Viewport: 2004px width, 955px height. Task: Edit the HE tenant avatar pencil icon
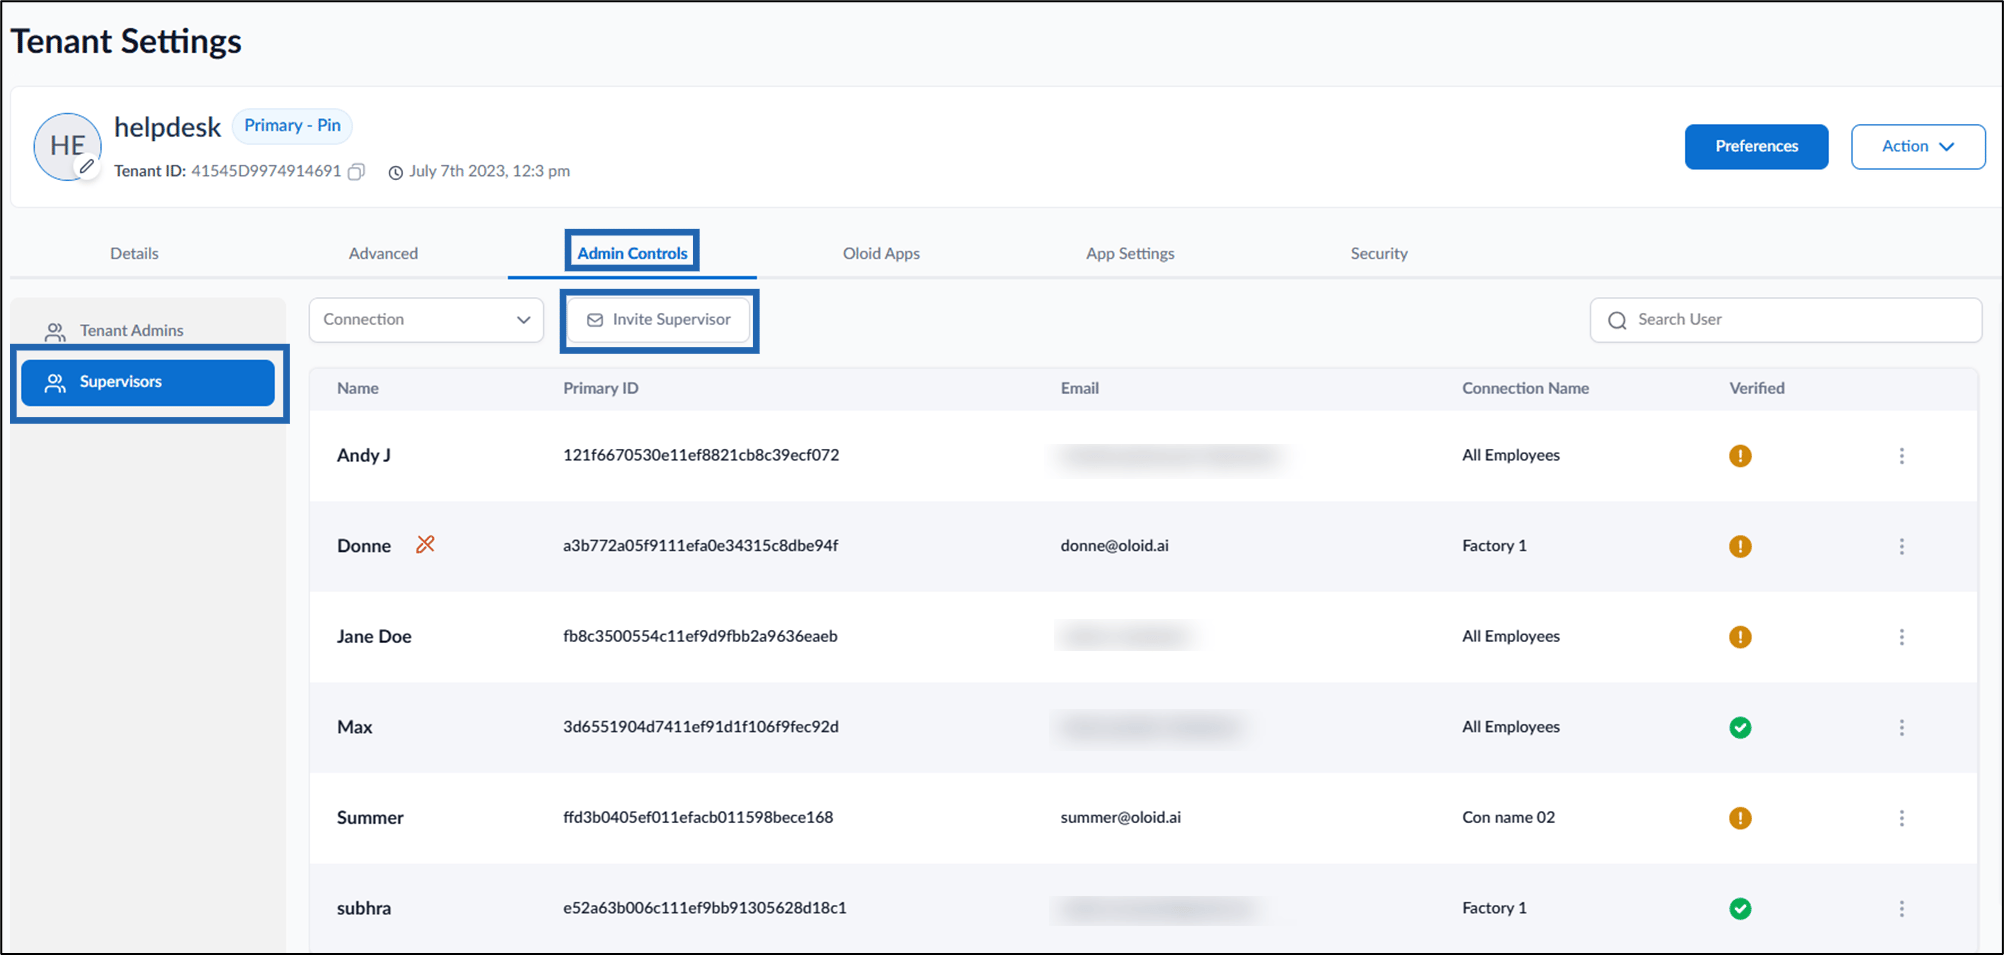click(x=87, y=167)
